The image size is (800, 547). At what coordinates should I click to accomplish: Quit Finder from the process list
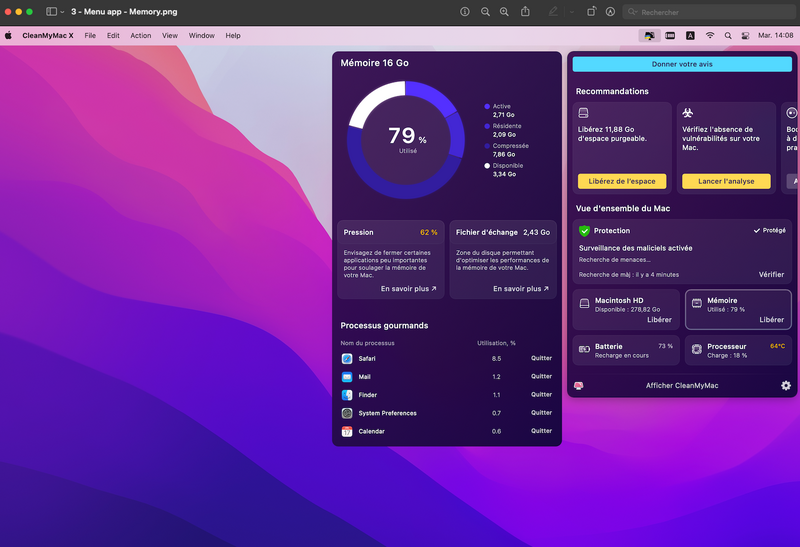coord(541,394)
